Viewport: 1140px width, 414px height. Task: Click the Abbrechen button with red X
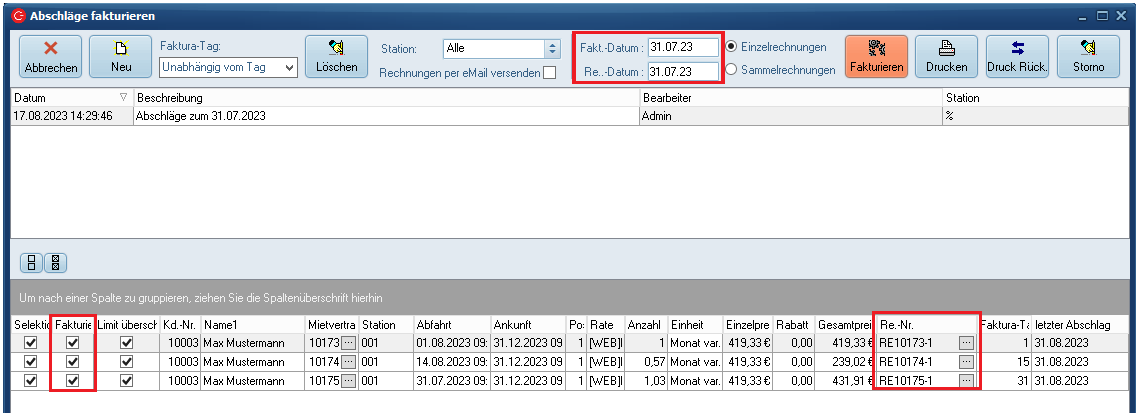click(x=50, y=57)
